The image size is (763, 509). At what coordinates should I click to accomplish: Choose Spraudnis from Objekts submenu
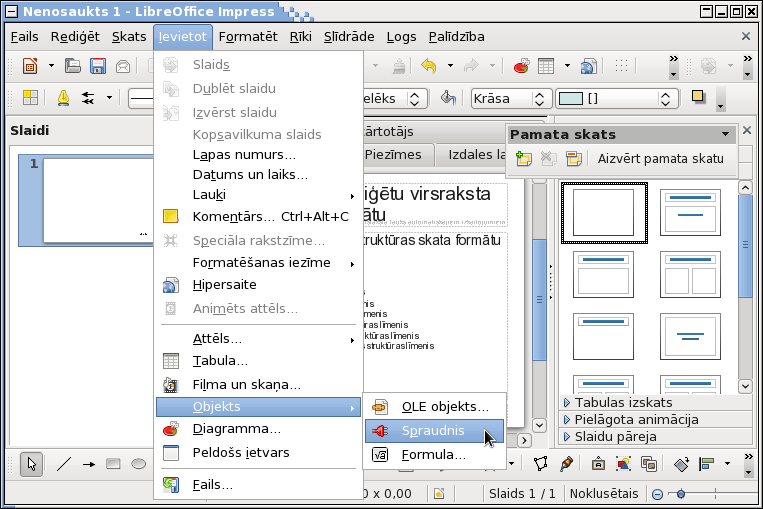(434, 431)
